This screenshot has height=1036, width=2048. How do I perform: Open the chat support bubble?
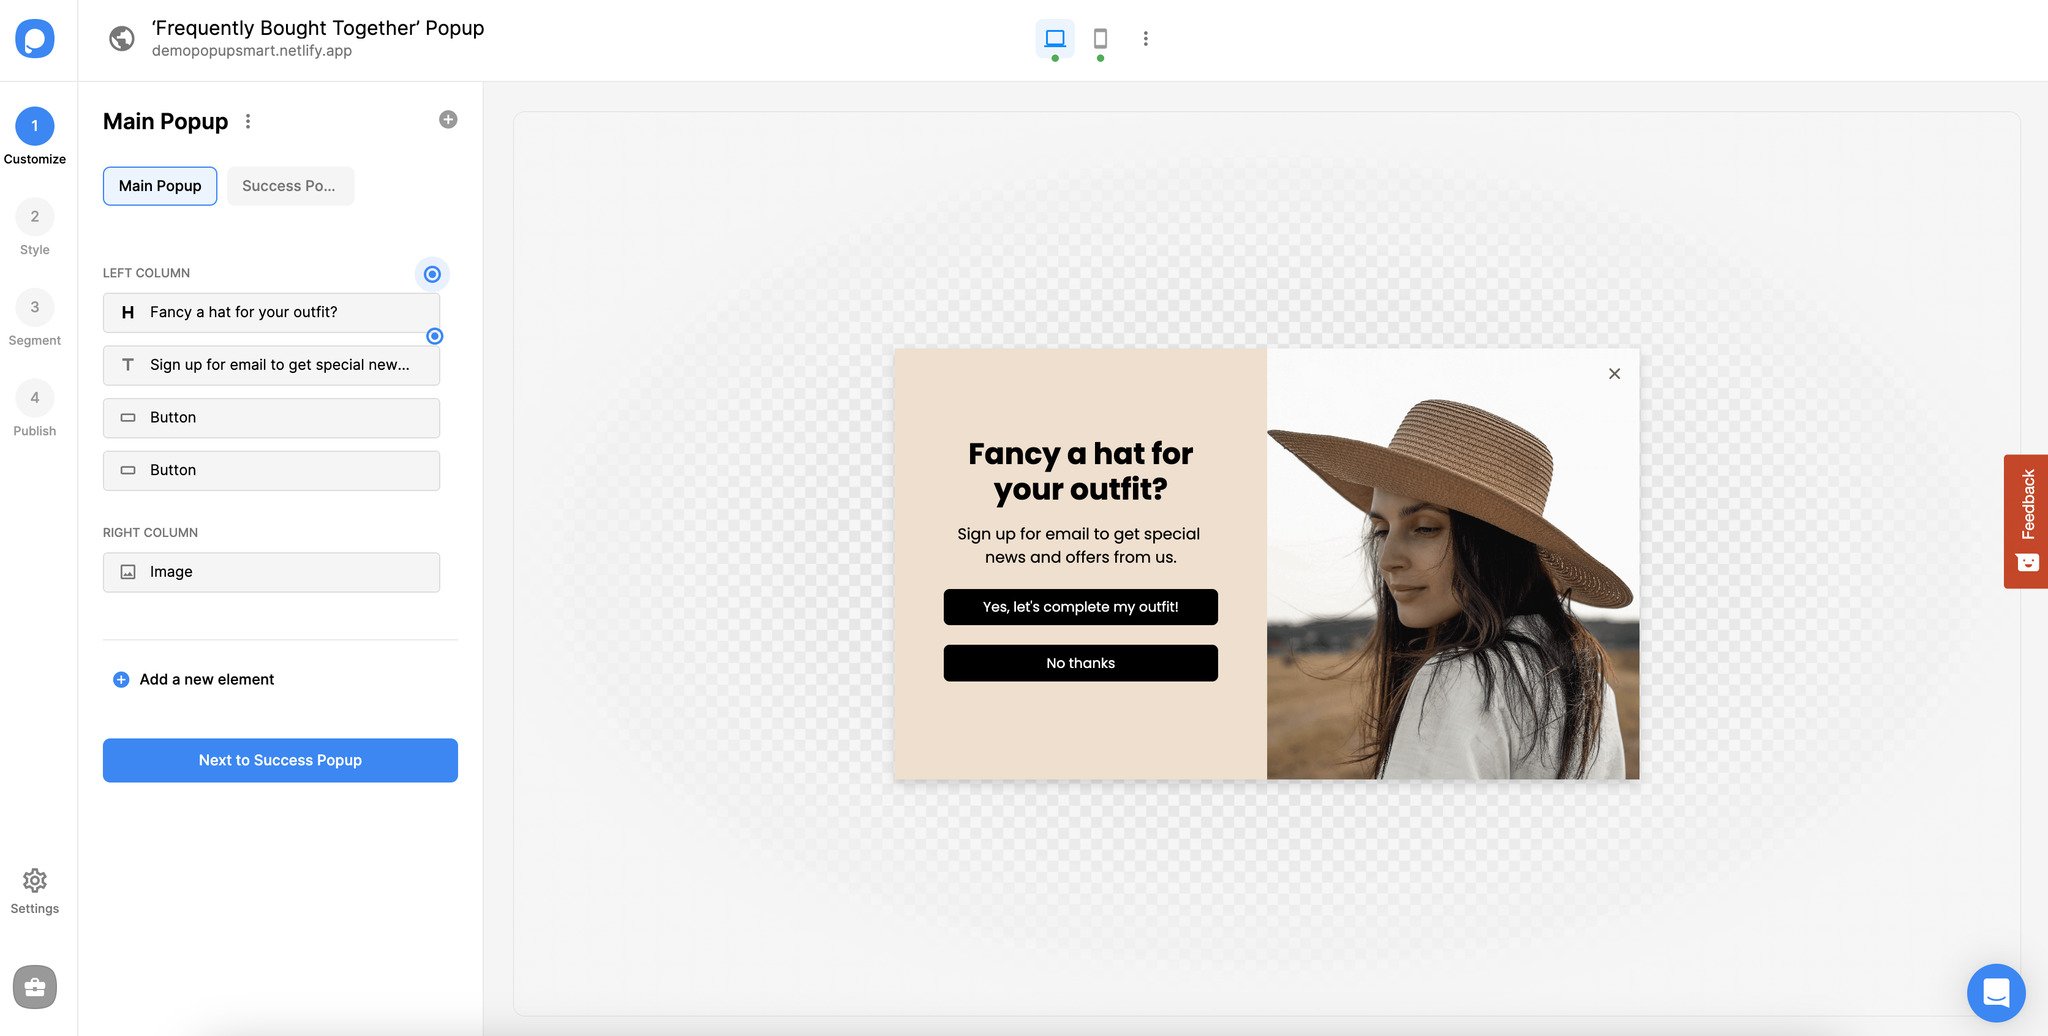(1996, 993)
